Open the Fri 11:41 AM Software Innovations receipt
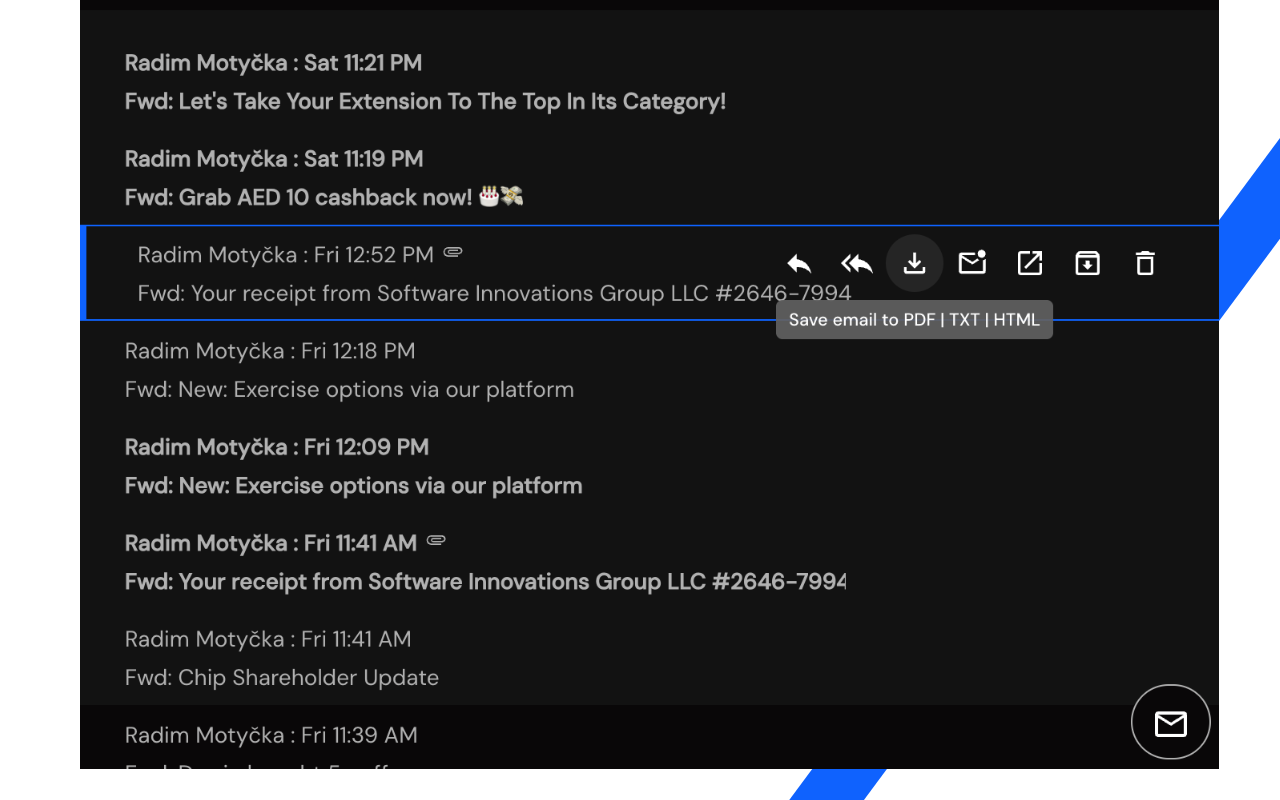This screenshot has height=800, width=1280. pyautogui.click(x=485, y=581)
